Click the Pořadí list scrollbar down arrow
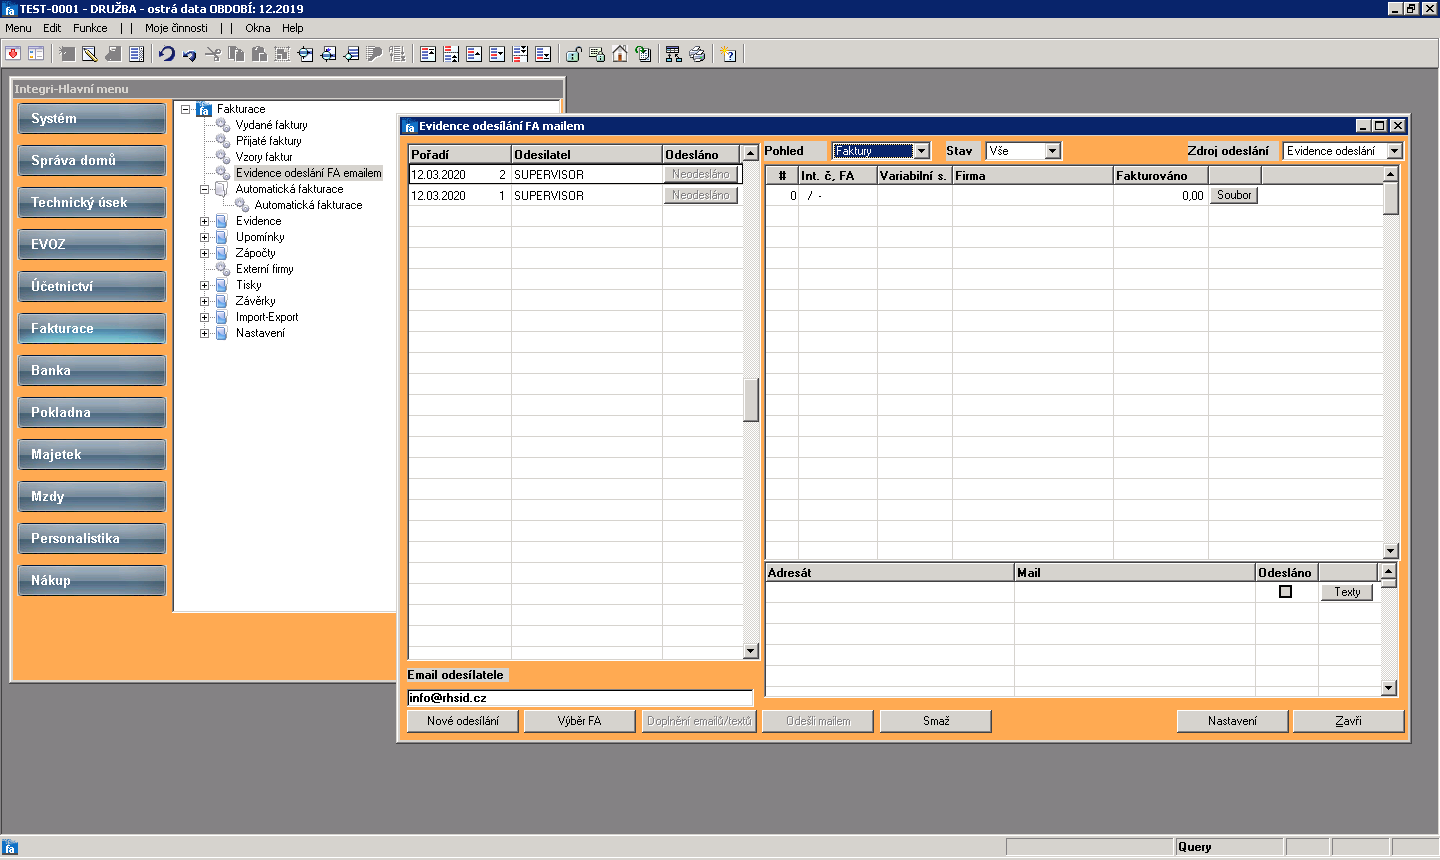Viewport: 1440px width, 860px height. tap(751, 652)
